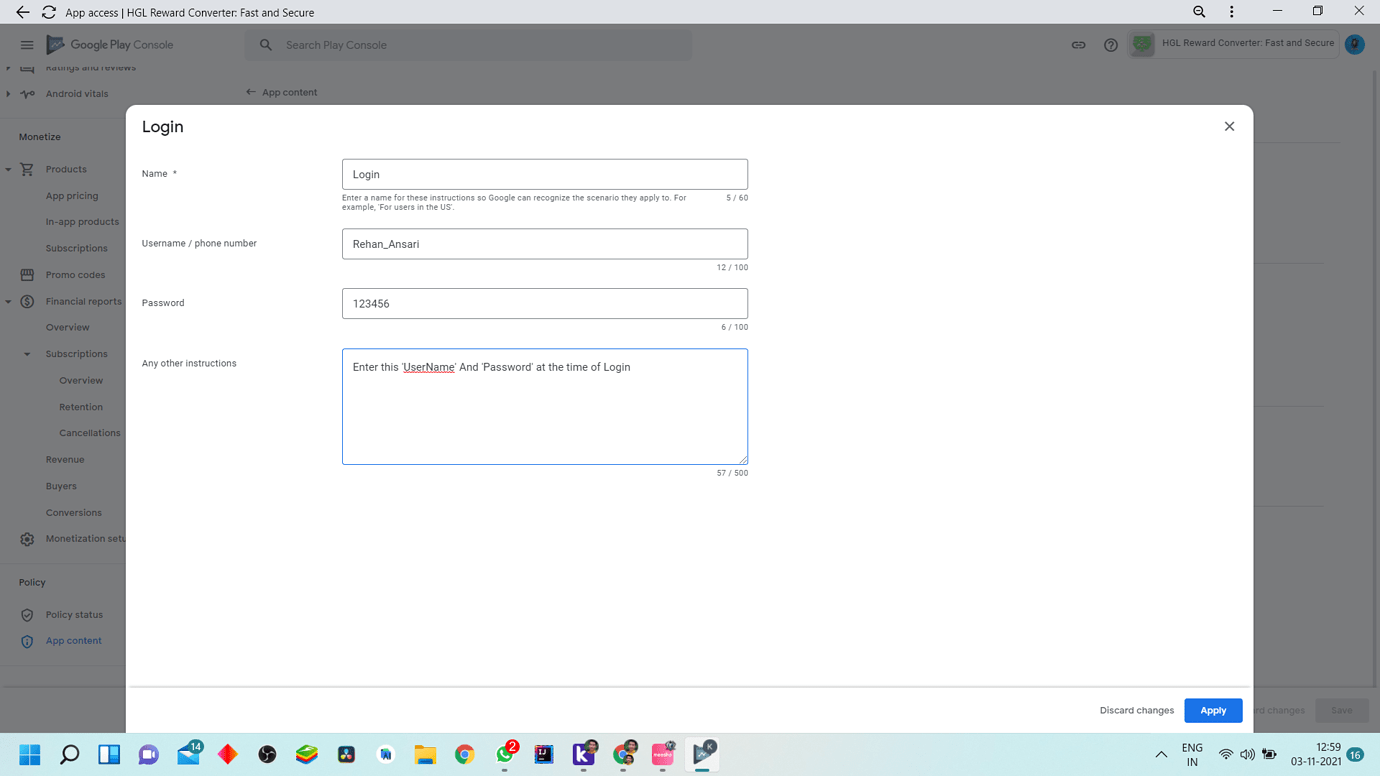1380x776 pixels.
Task: Open BlueStacks from taskbar
Action: tap(307, 754)
